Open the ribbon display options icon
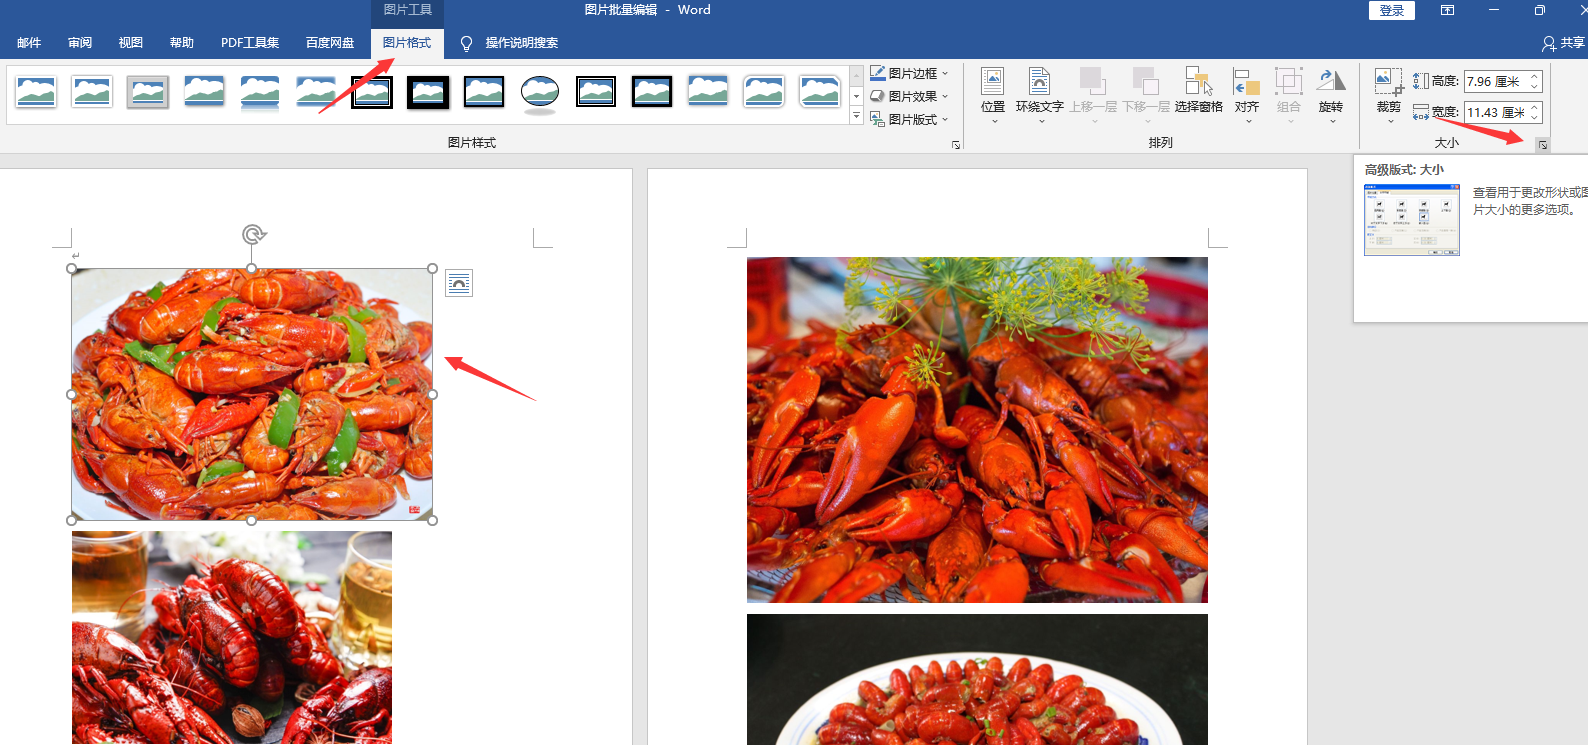The width and height of the screenshot is (1588, 745). tap(1447, 10)
